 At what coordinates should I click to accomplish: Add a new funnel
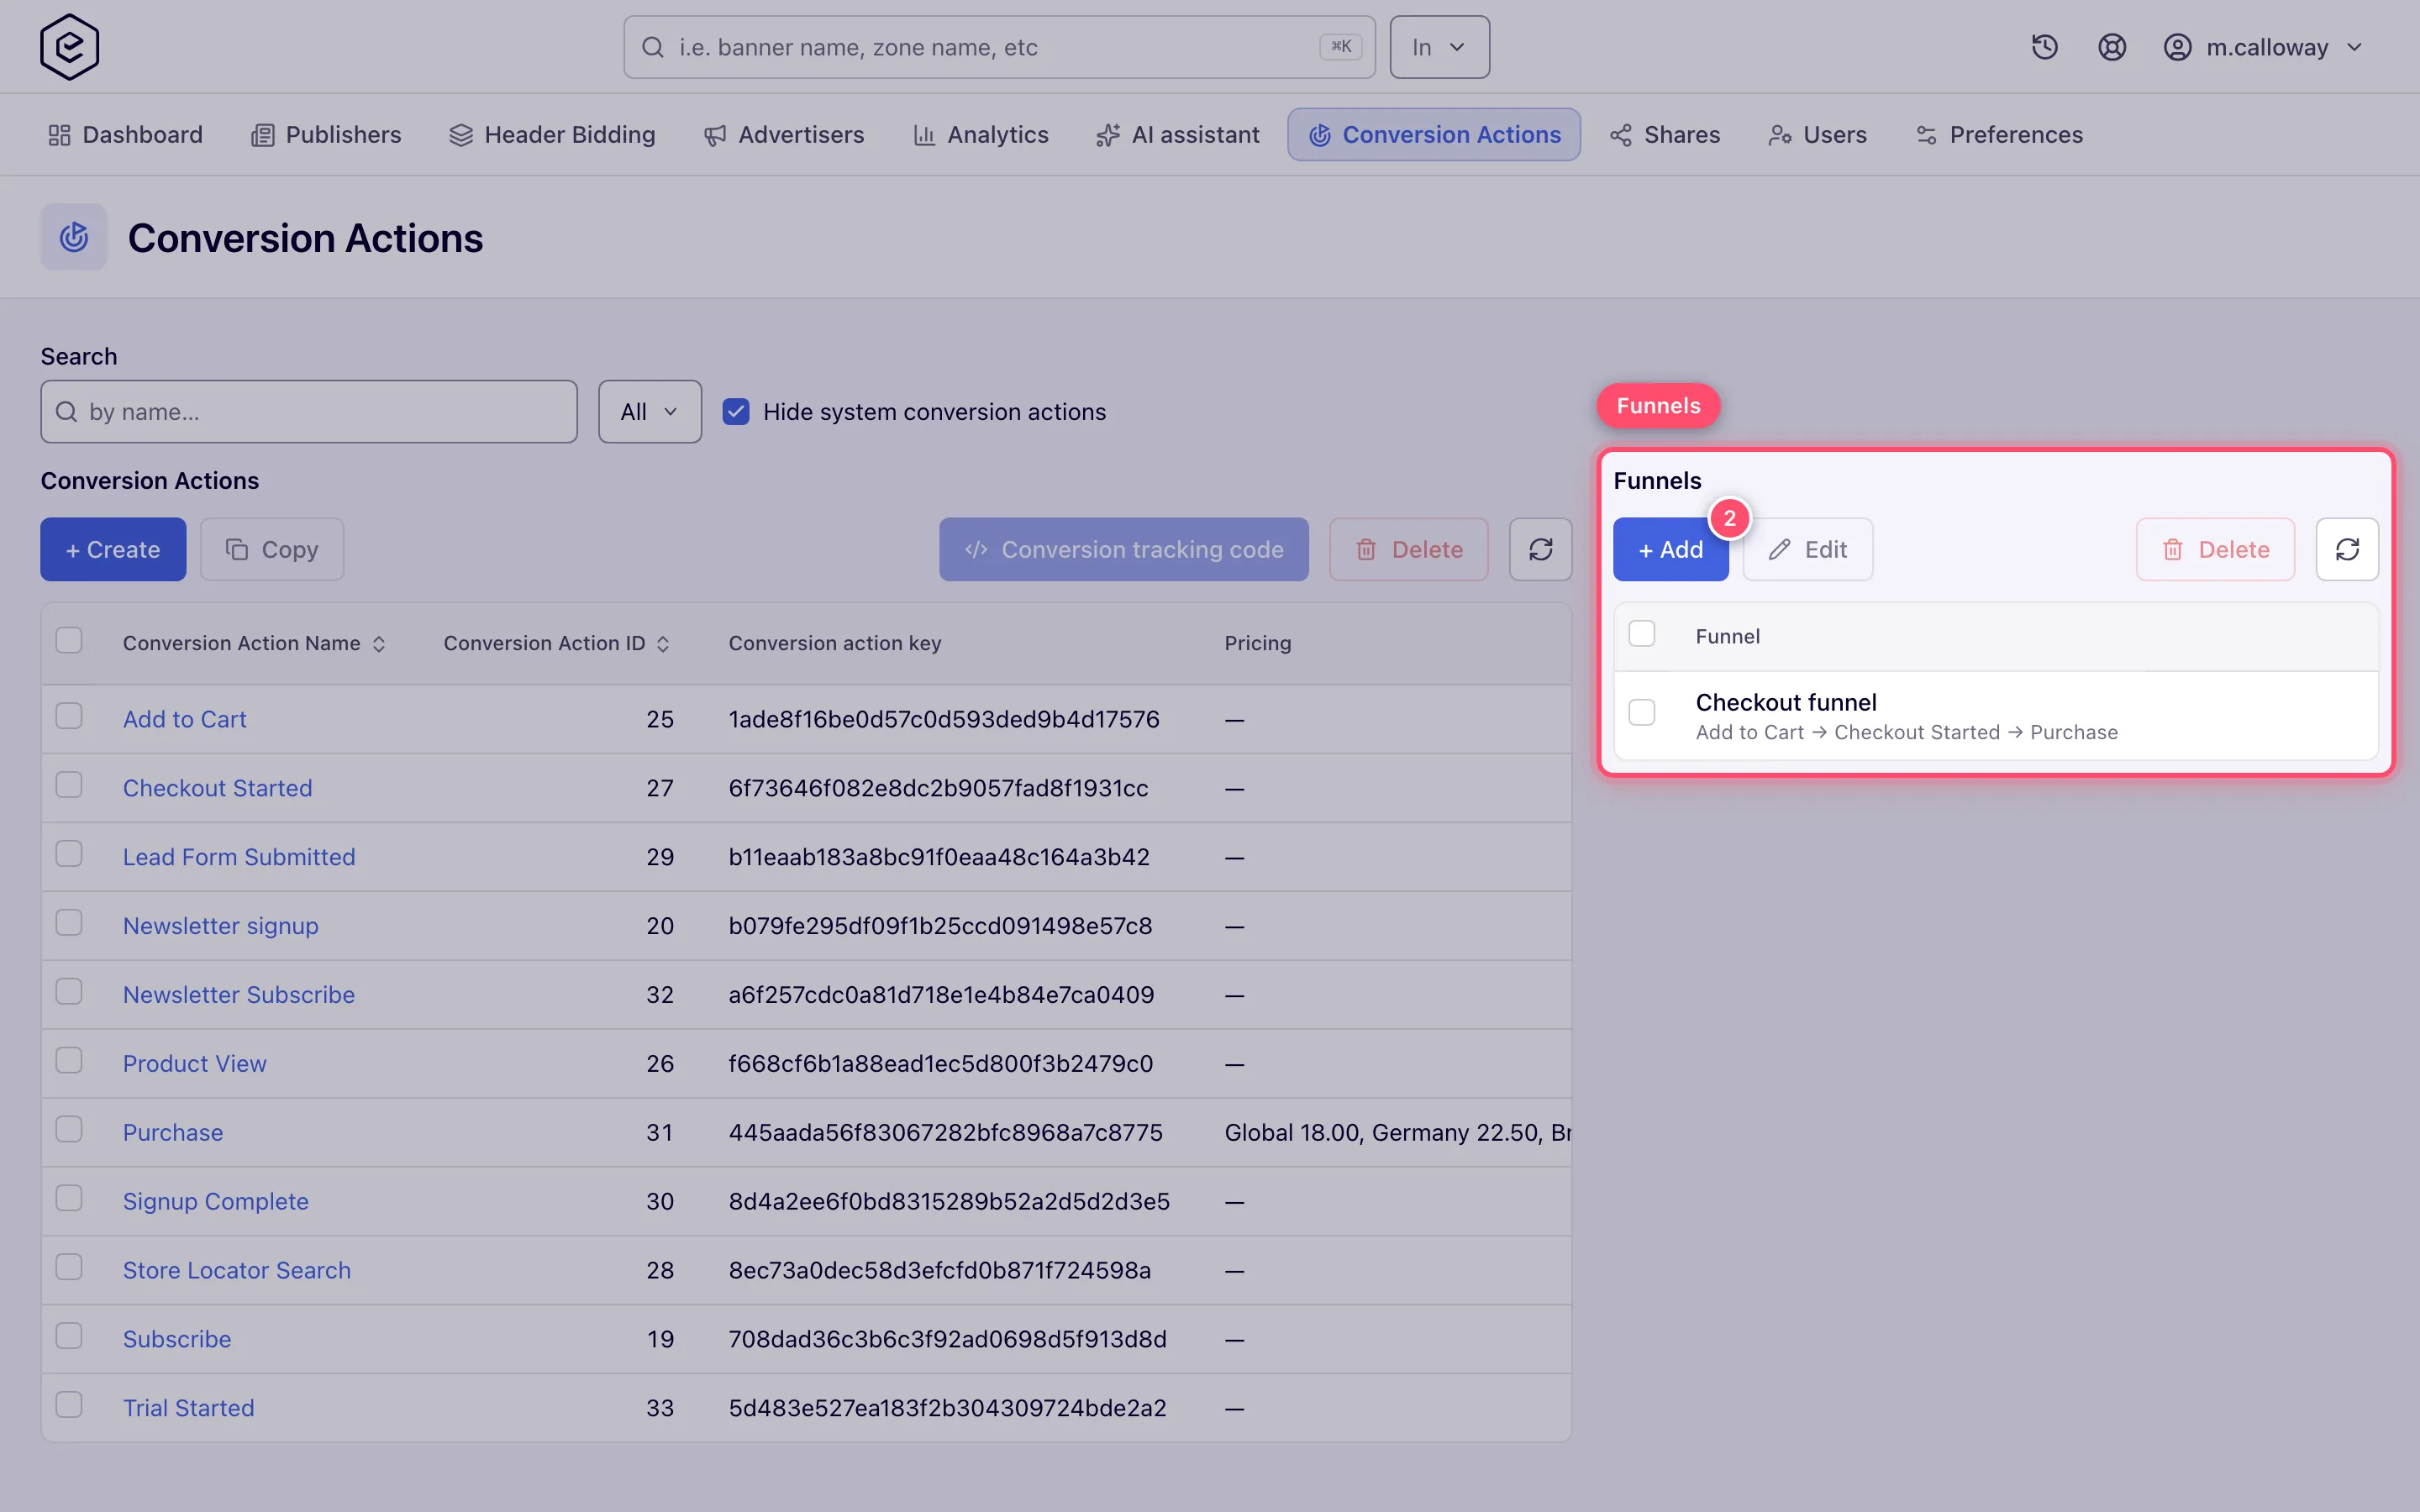point(1670,549)
